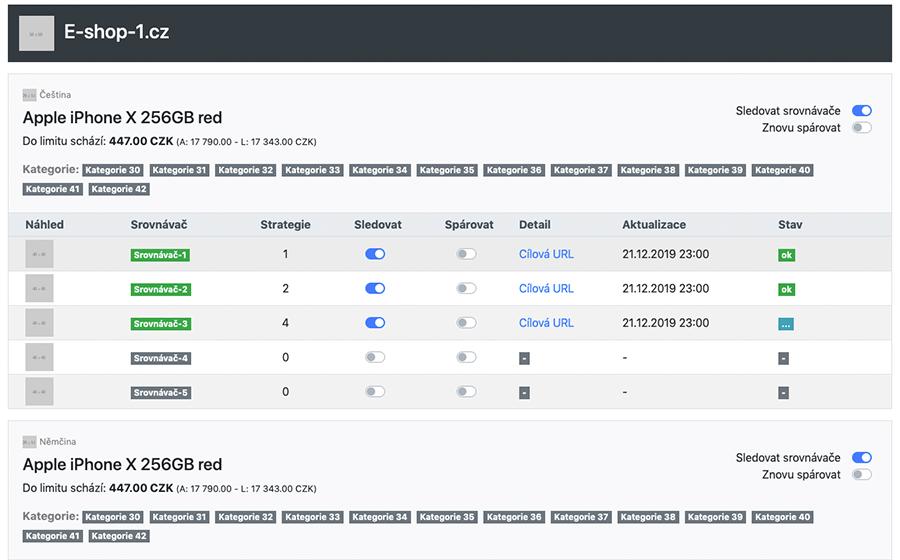Screen dimensions: 900x560
Task: Open Cílová URL link for Srovnávač-1
Action: tap(546, 254)
